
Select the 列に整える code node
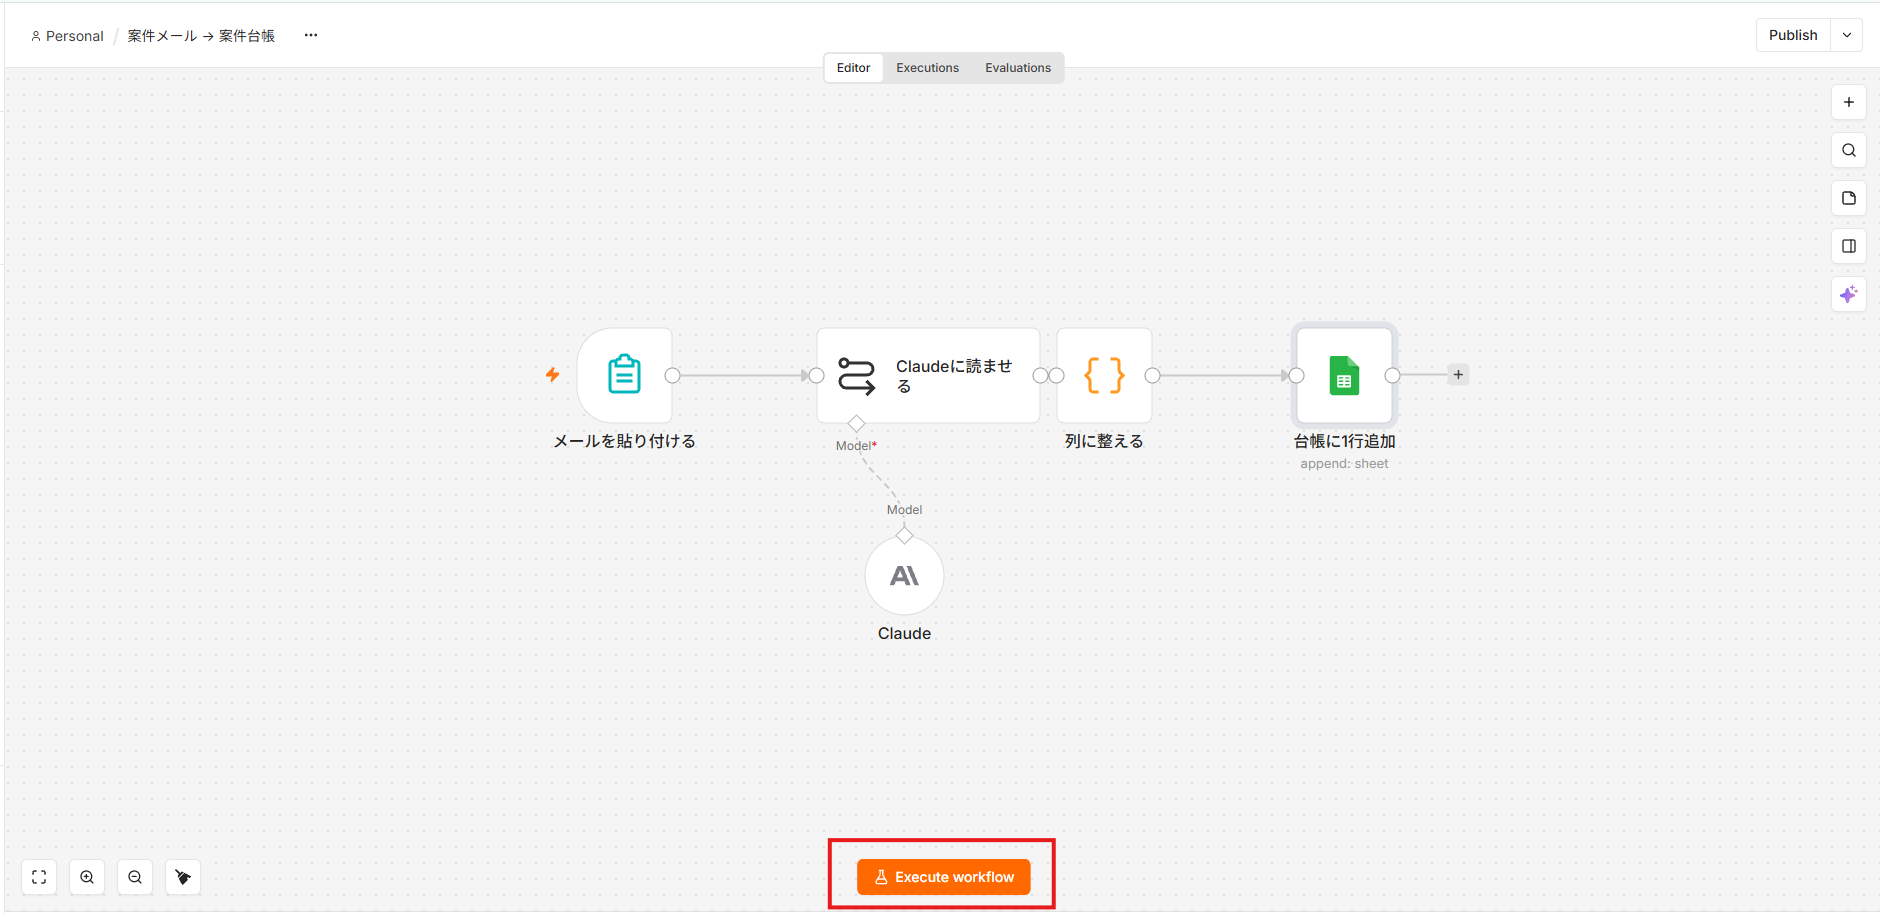click(1104, 375)
